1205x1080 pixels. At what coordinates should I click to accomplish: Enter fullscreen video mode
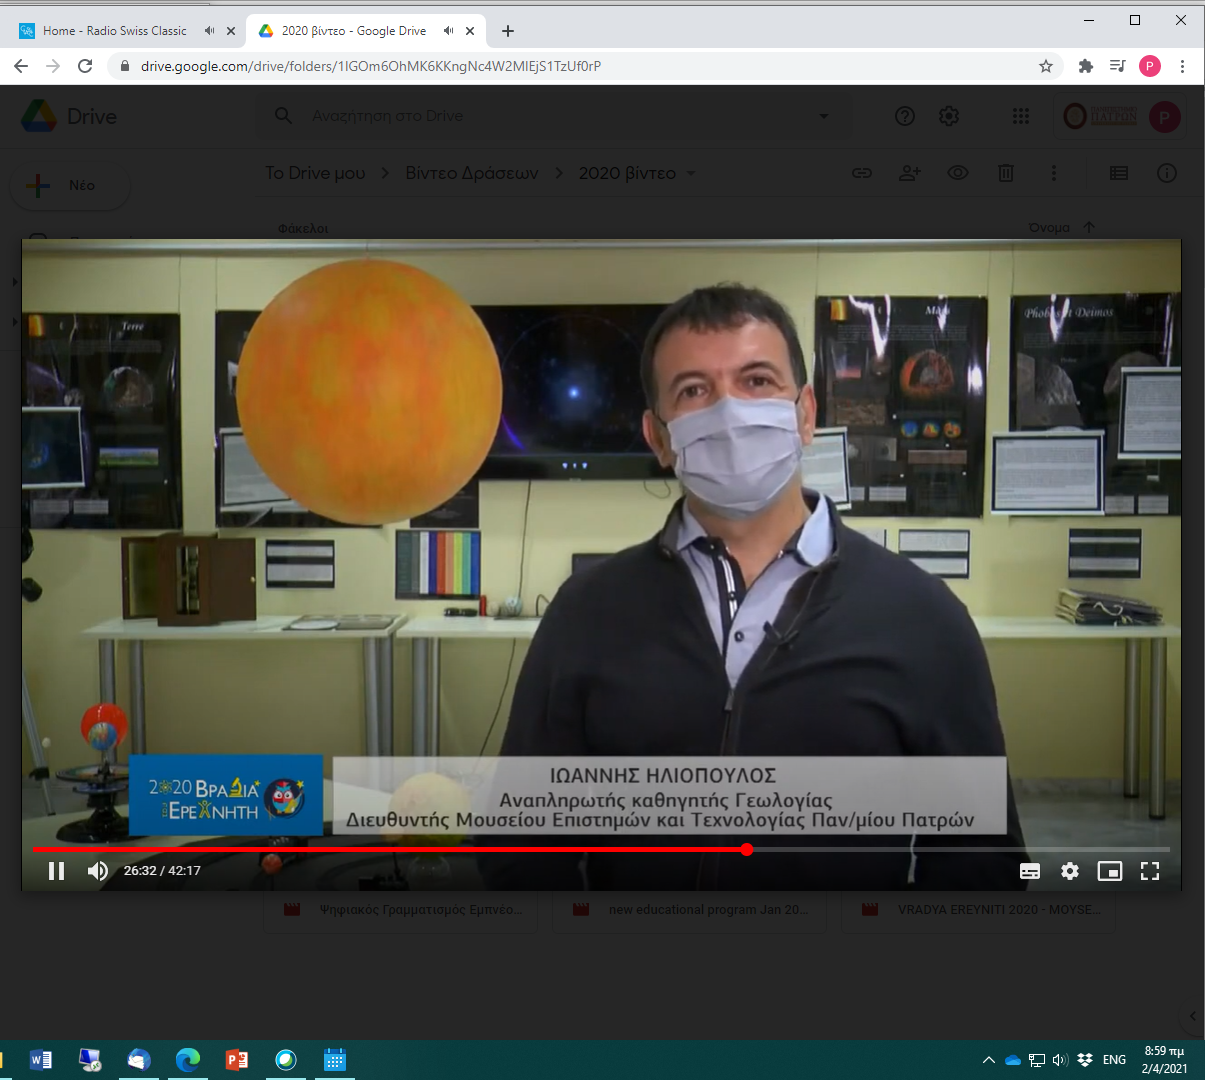point(1150,871)
